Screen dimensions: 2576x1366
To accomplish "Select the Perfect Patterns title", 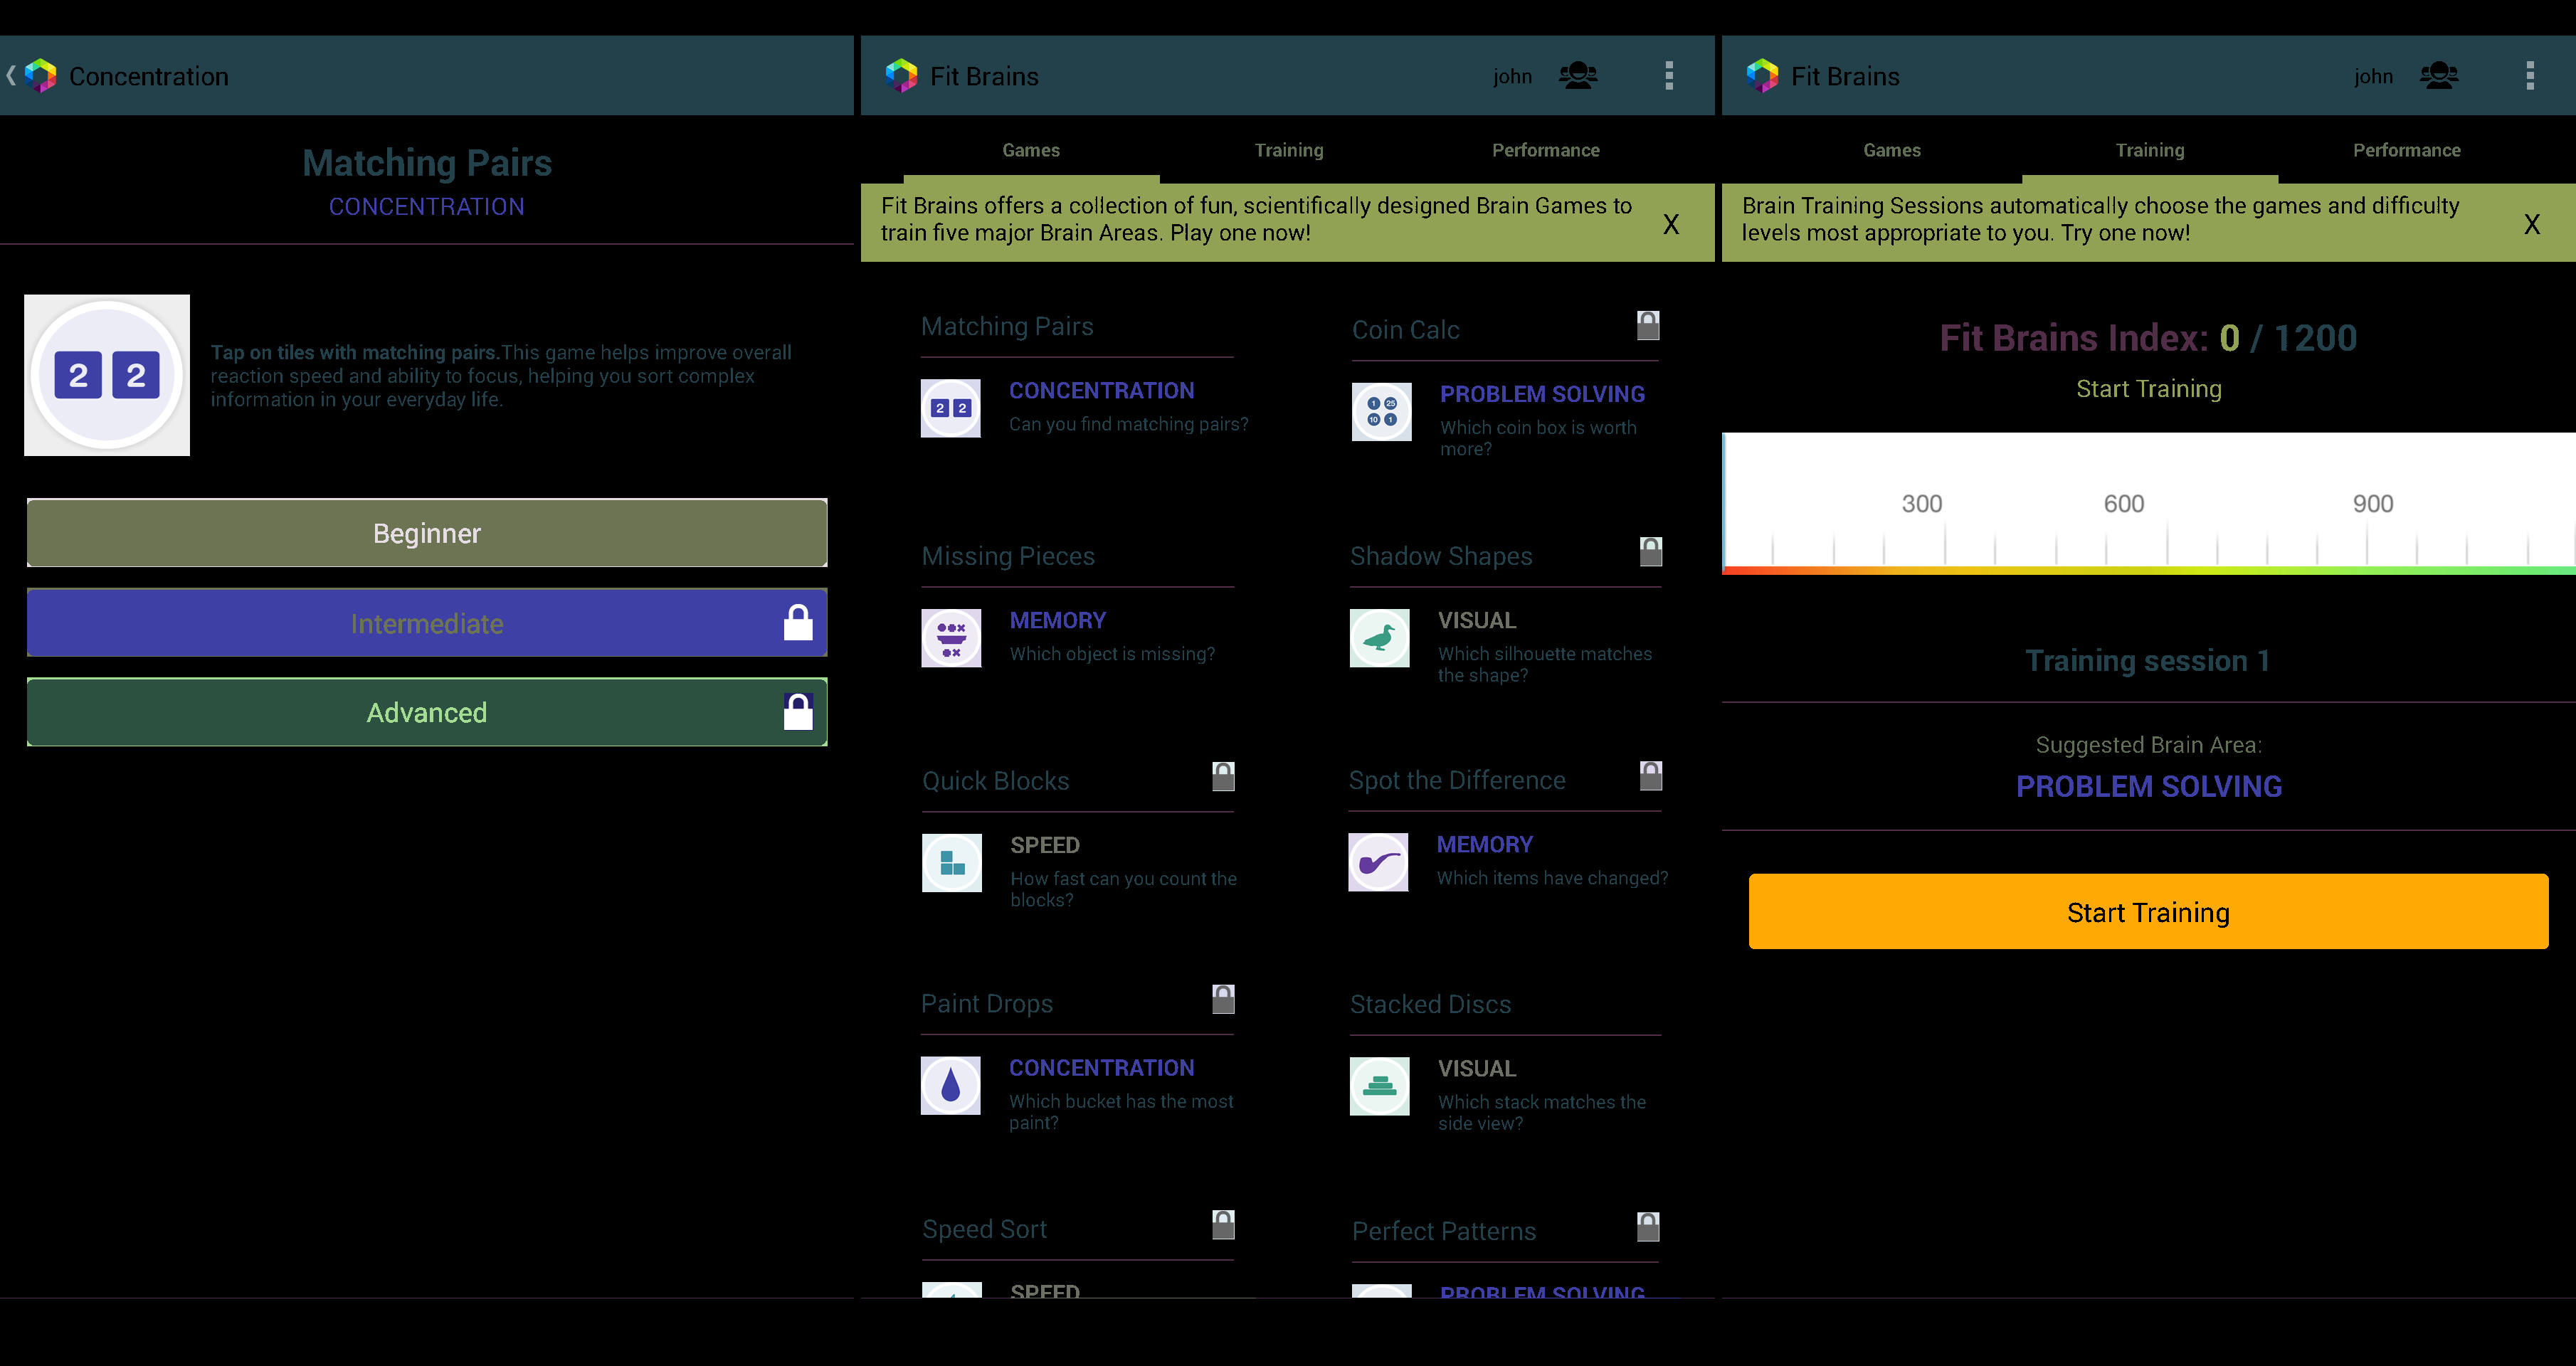I will click(x=1444, y=1231).
